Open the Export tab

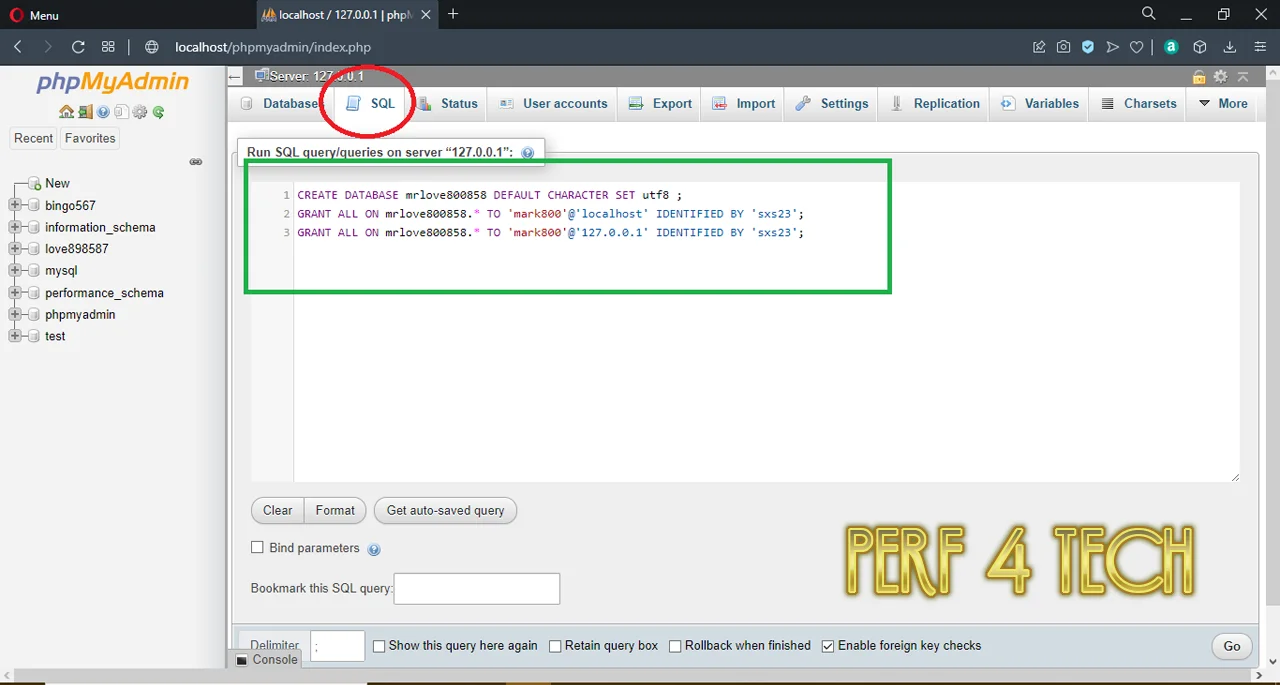coord(660,103)
